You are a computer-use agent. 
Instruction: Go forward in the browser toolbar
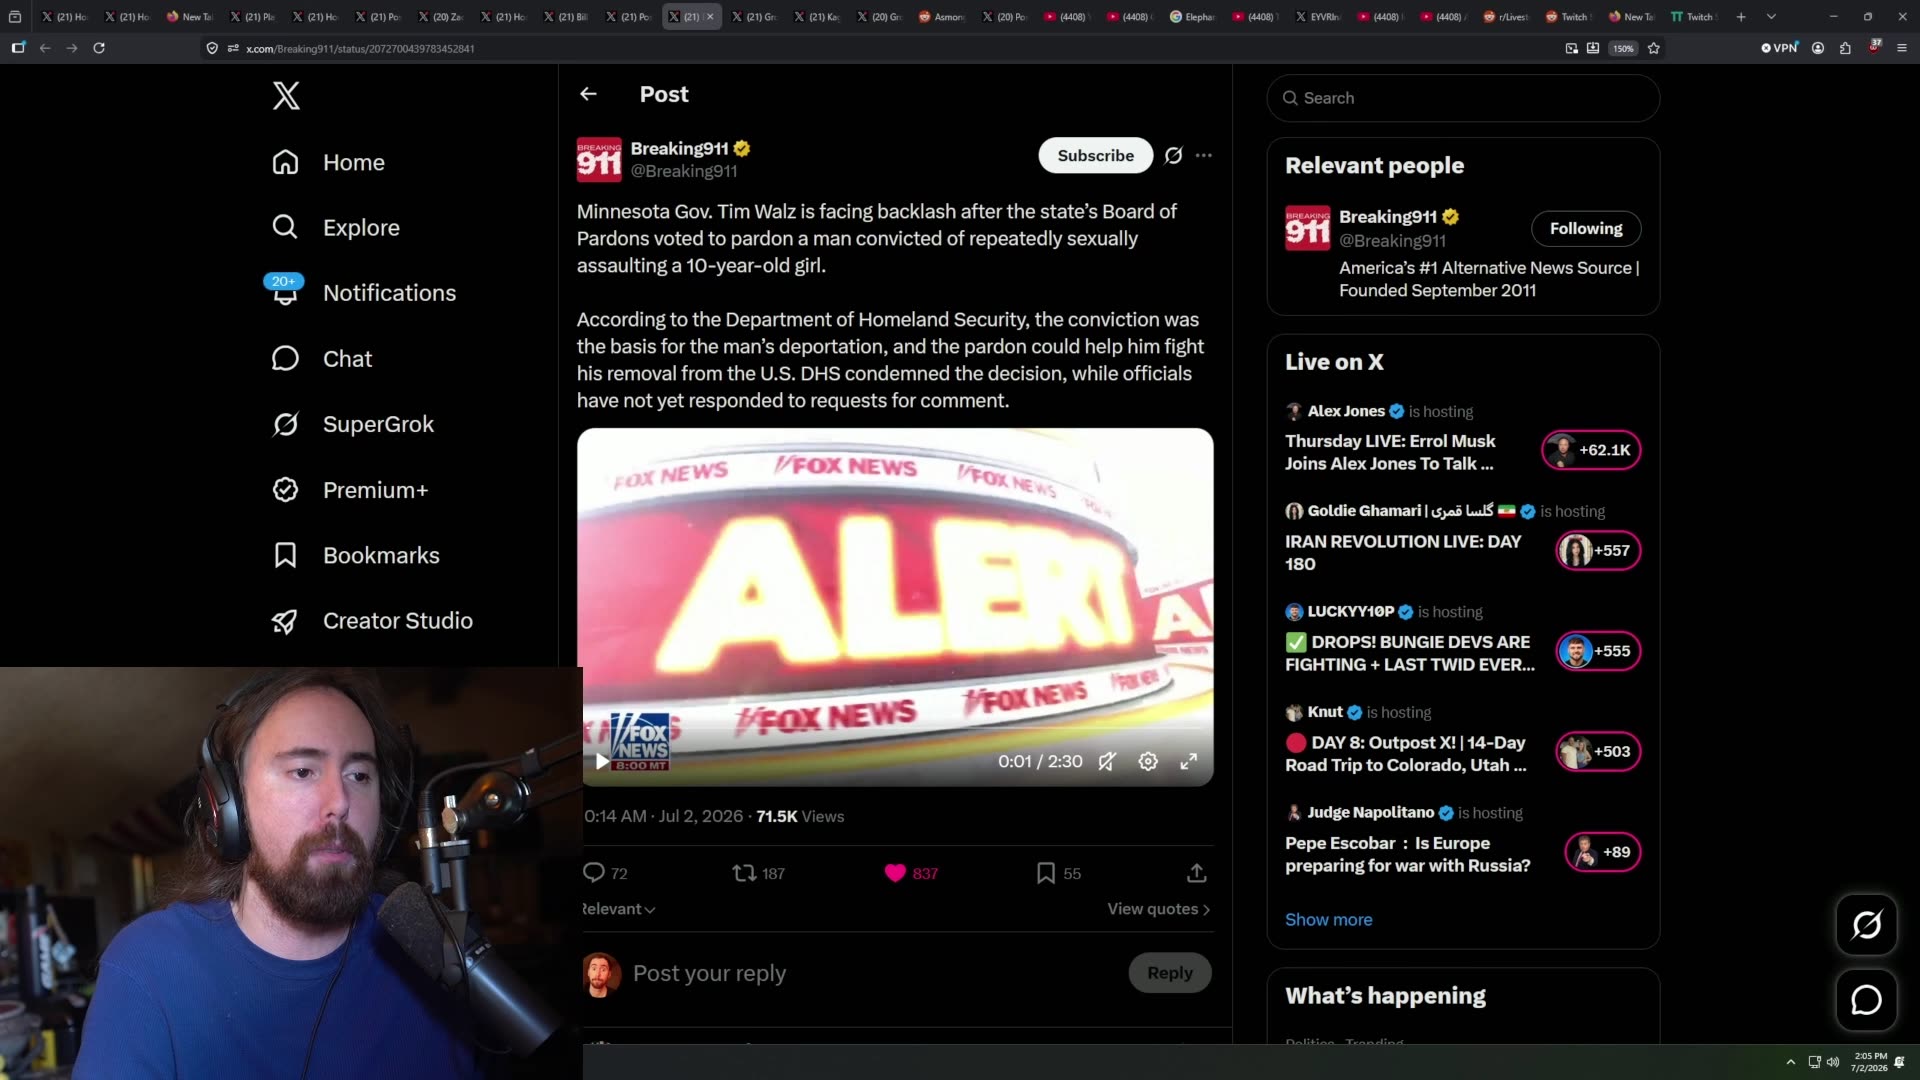72,48
